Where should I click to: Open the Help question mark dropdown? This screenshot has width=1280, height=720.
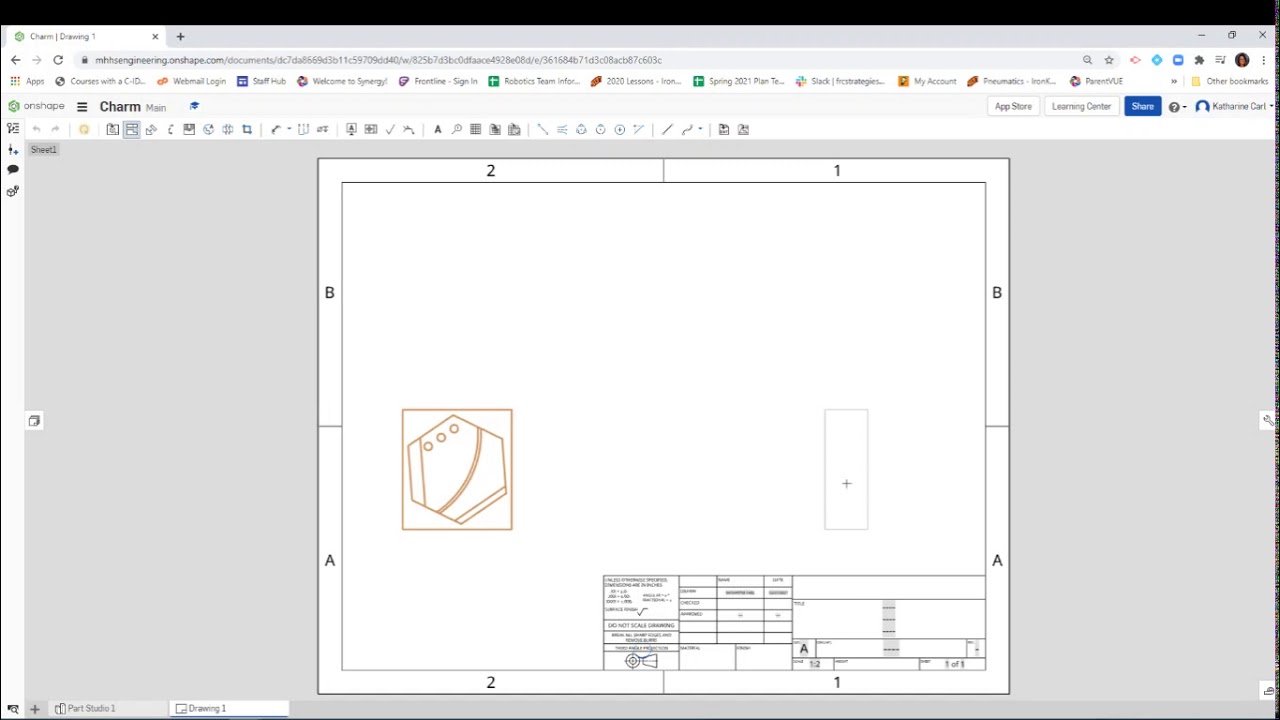[x=1177, y=107]
